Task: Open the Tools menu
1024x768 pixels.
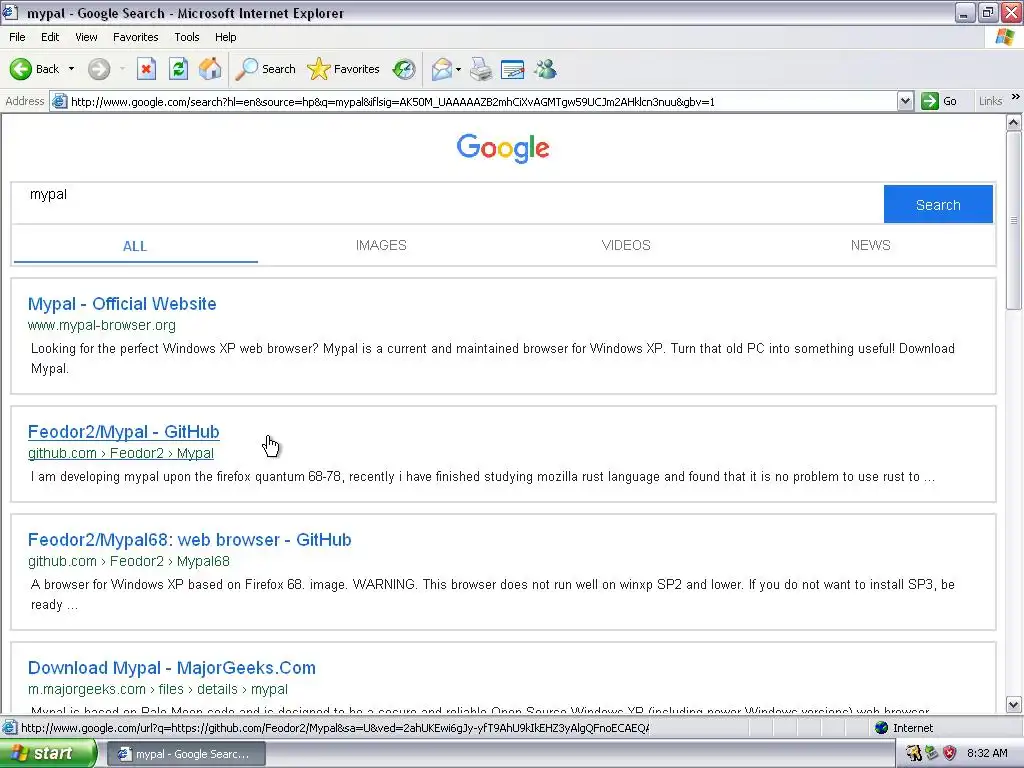Action: [187, 37]
